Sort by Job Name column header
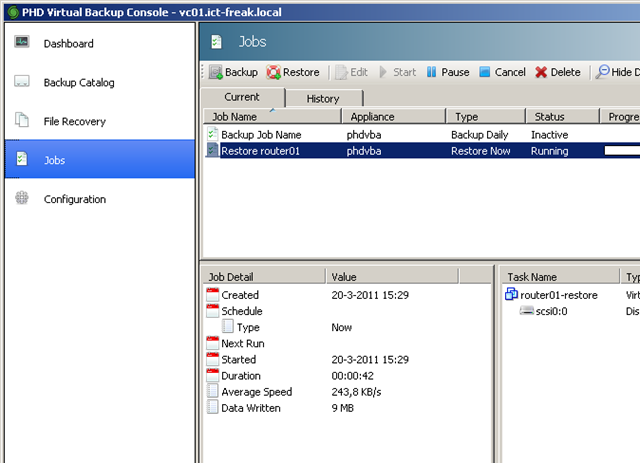Viewport: 640px width, 463px height. [270, 116]
